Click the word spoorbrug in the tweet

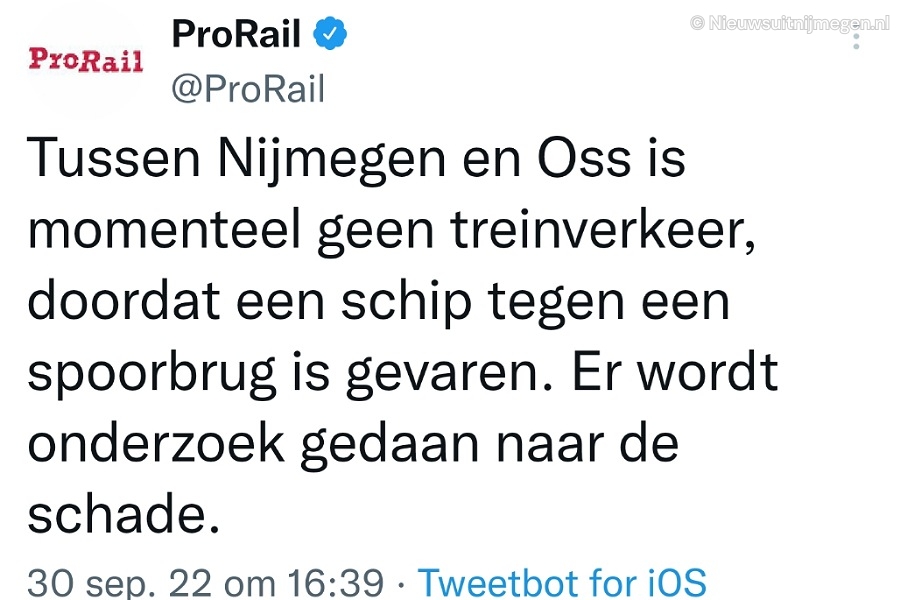(152, 374)
